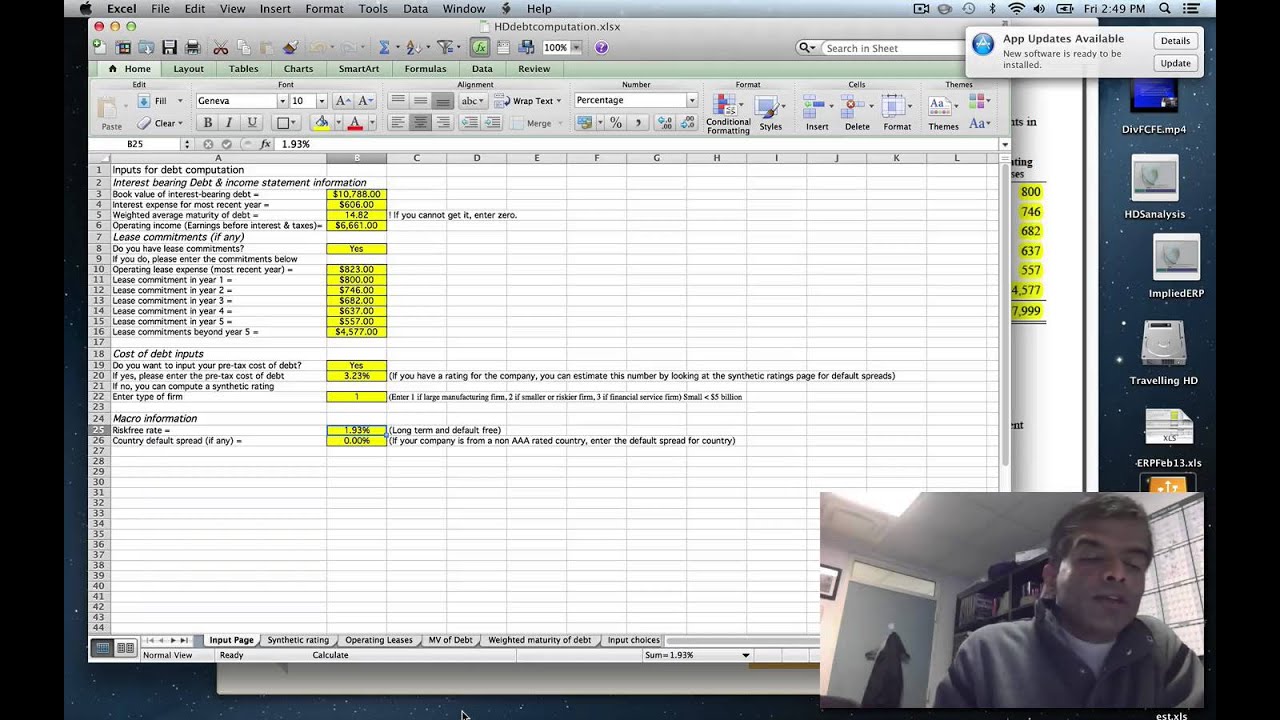Screen dimensions: 1280x720
Task: Switch to Page Layout view button
Action: (x=125, y=648)
